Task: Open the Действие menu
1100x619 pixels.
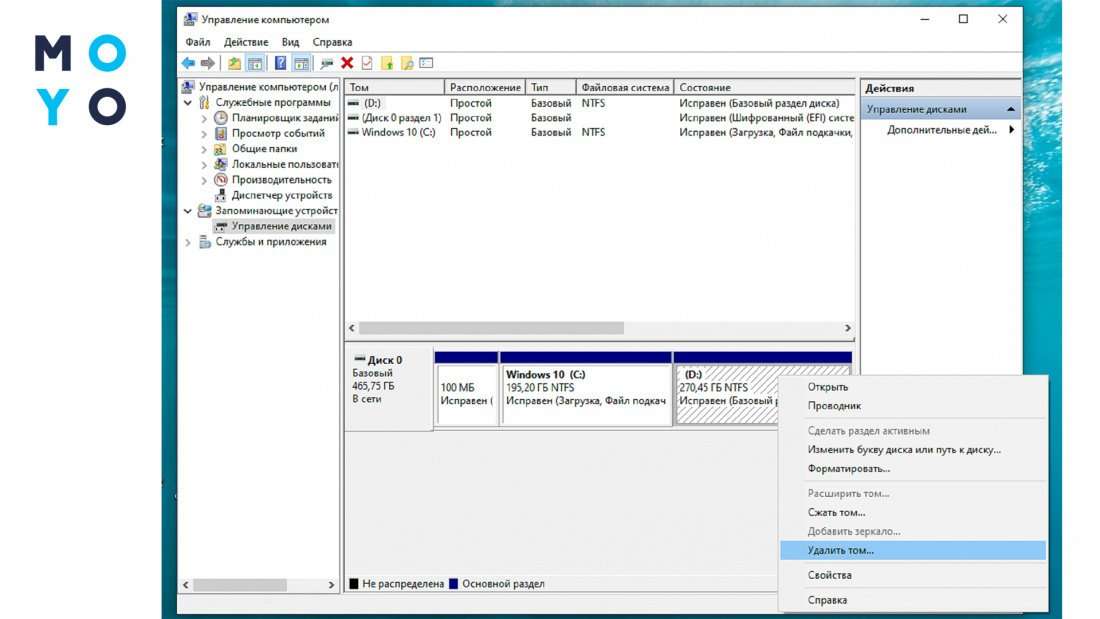Action: [x=245, y=43]
